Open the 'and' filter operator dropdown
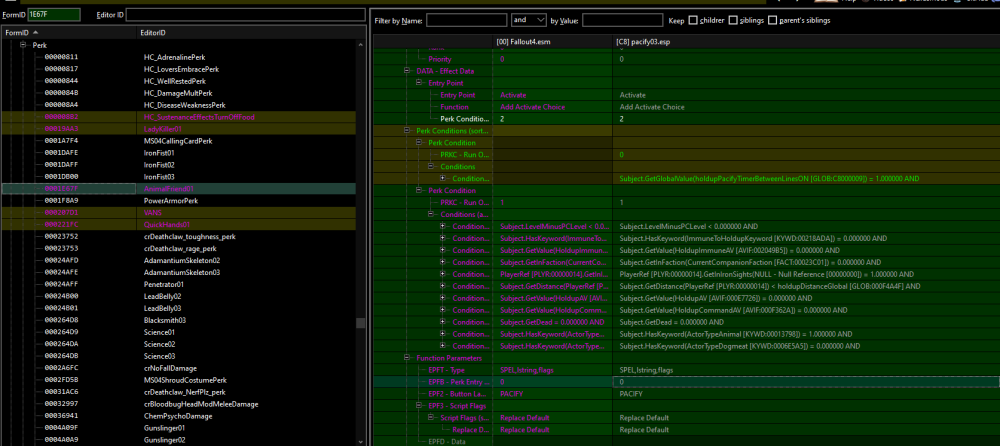The height and width of the screenshot is (446, 1000). tap(529, 20)
